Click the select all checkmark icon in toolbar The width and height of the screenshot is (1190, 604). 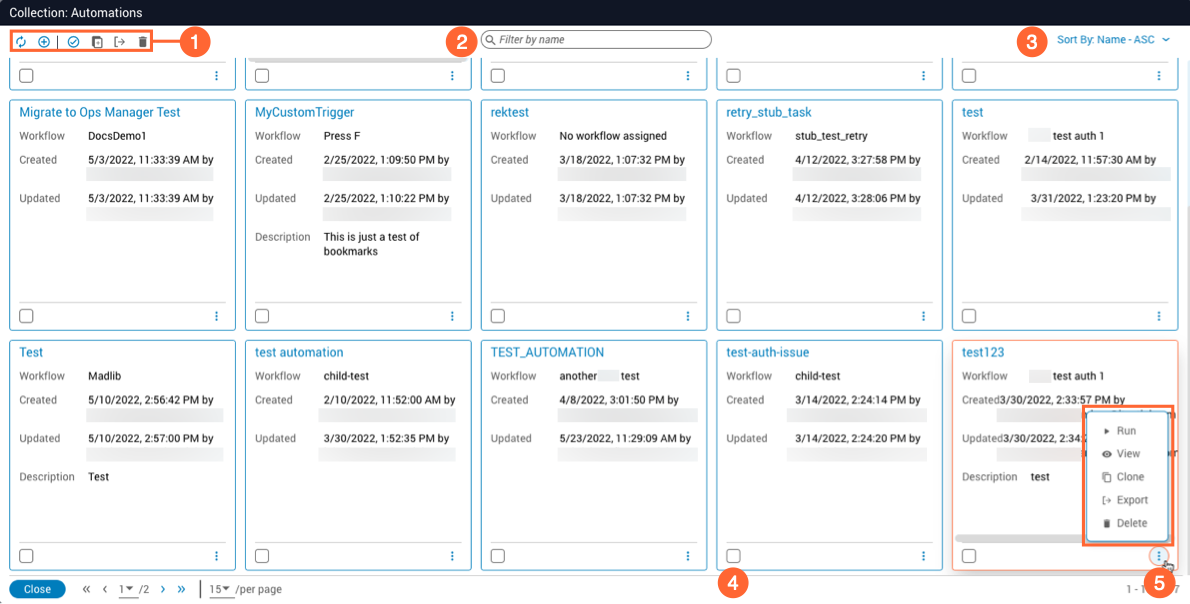tap(74, 42)
